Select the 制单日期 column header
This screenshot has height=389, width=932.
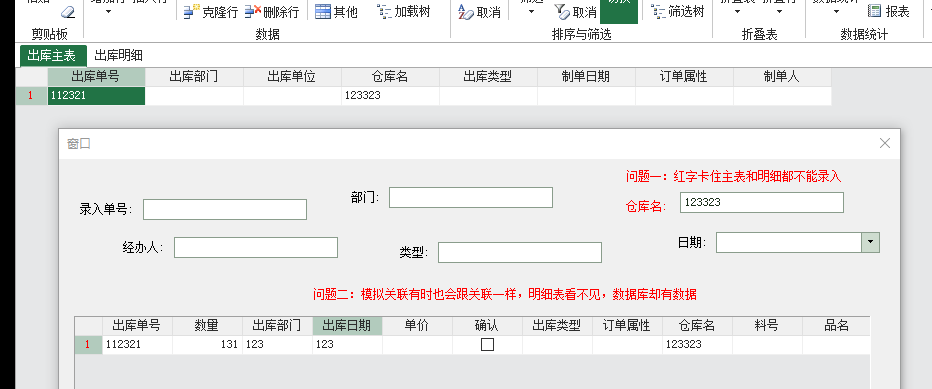click(x=587, y=77)
